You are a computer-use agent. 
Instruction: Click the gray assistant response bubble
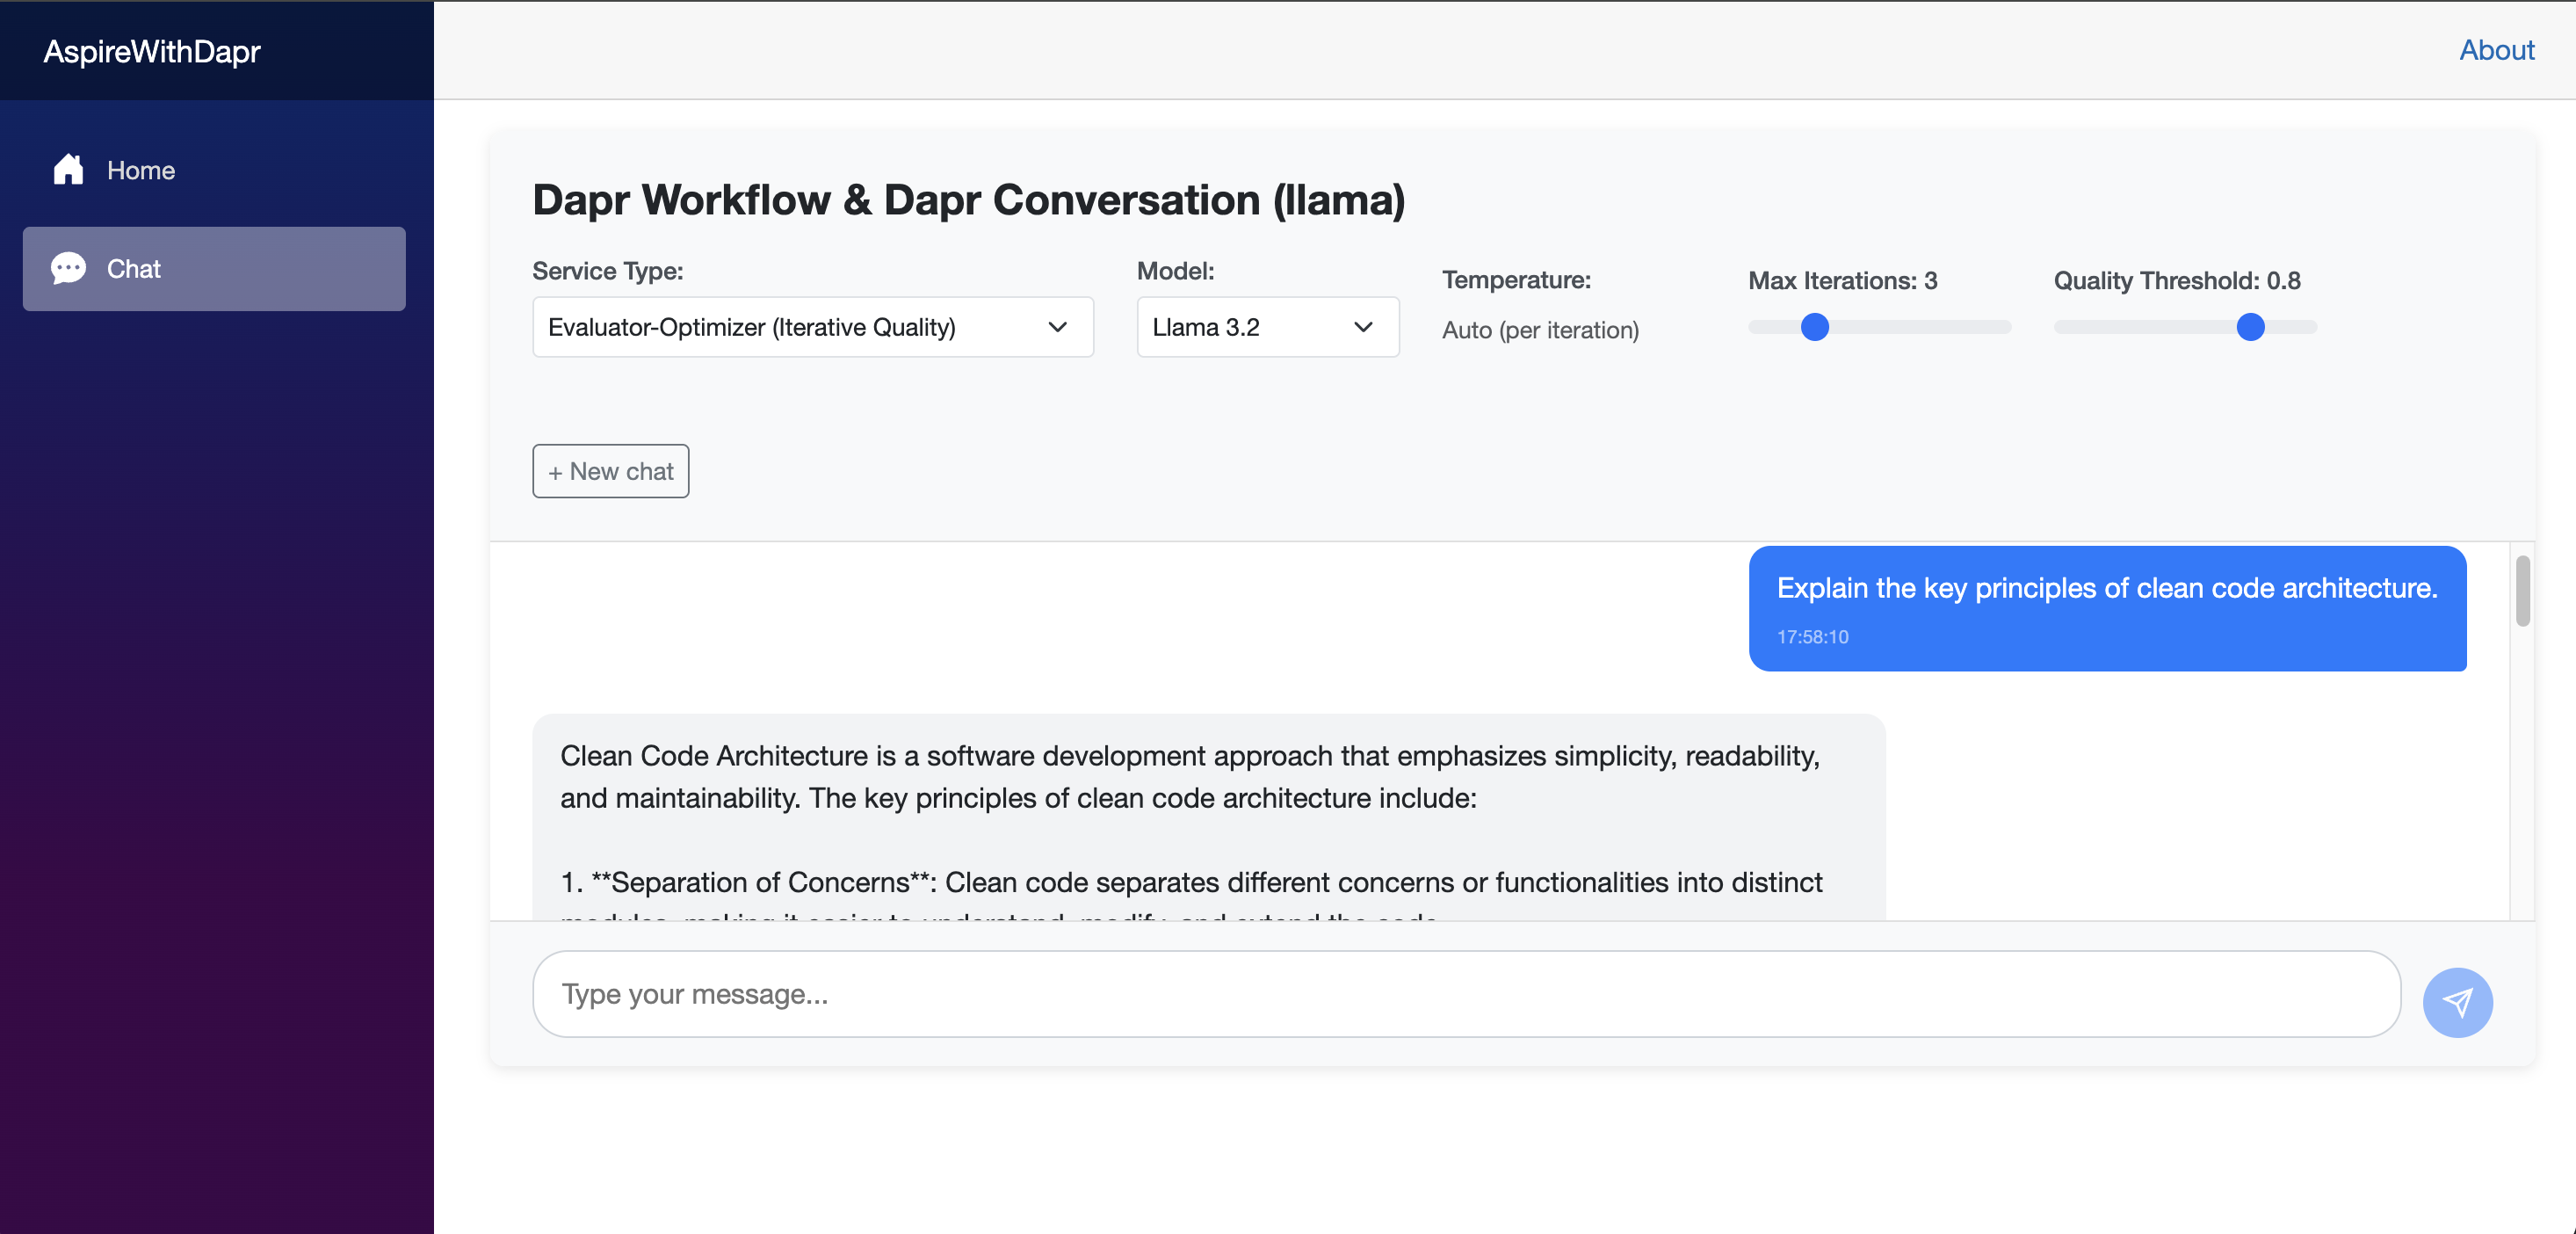click(1208, 815)
